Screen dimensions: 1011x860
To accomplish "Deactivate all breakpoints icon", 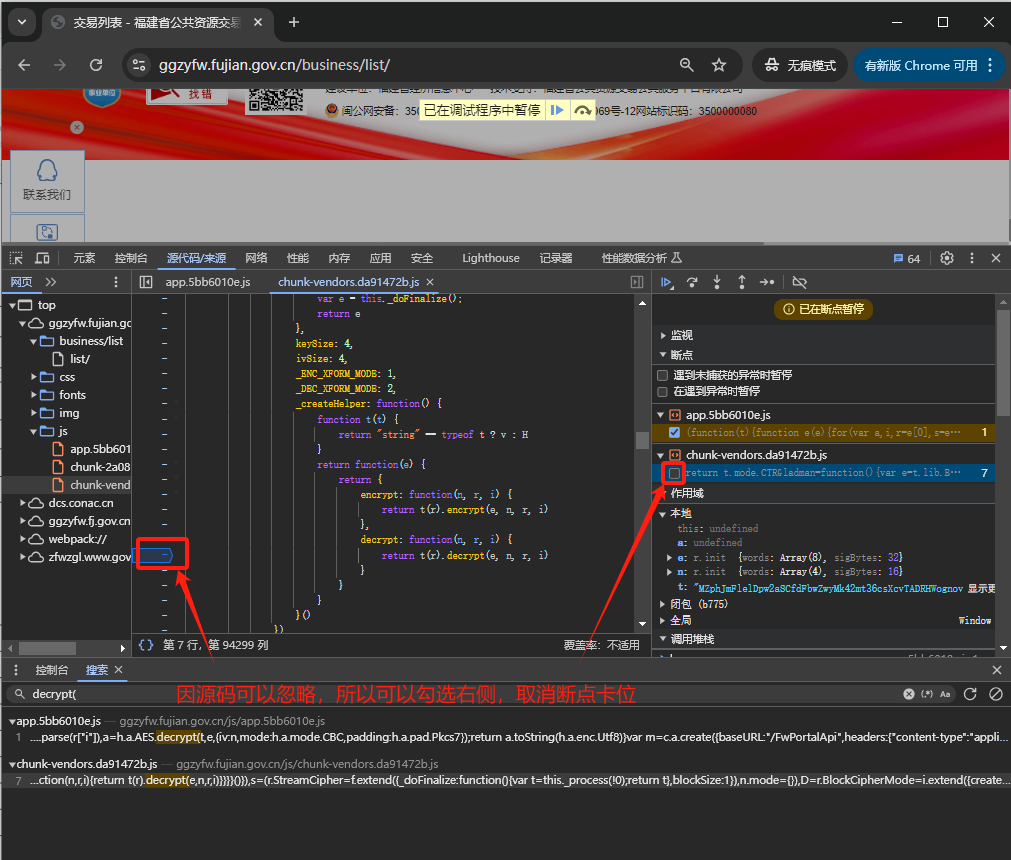I will click(x=799, y=283).
